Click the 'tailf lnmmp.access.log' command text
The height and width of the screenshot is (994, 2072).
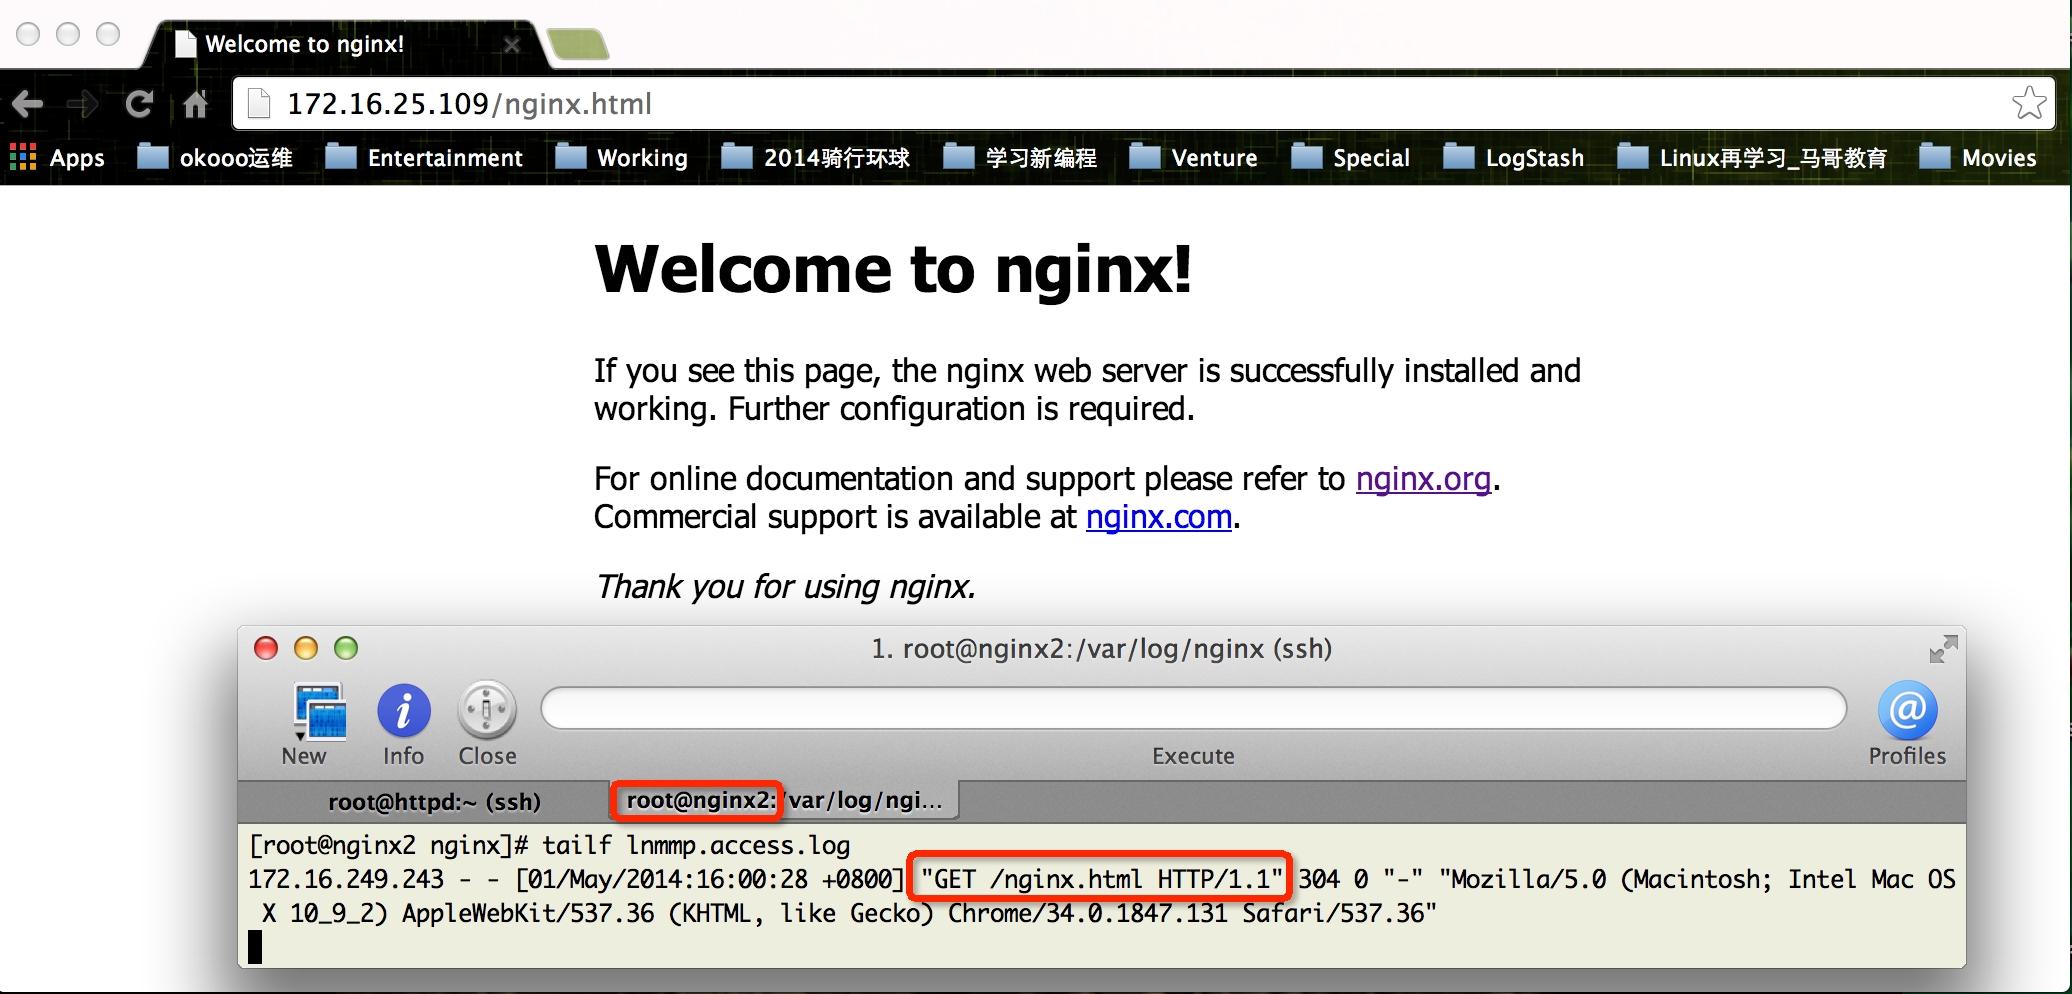pos(696,846)
